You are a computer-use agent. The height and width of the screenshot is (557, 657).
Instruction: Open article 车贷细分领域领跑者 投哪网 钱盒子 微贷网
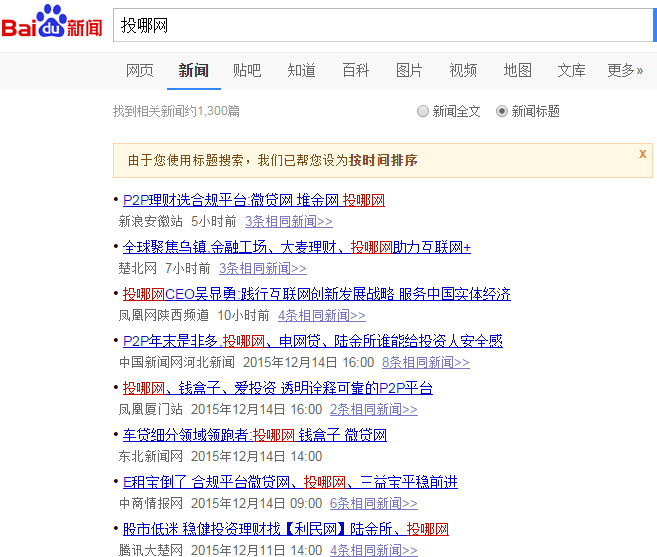pyautogui.click(x=255, y=435)
